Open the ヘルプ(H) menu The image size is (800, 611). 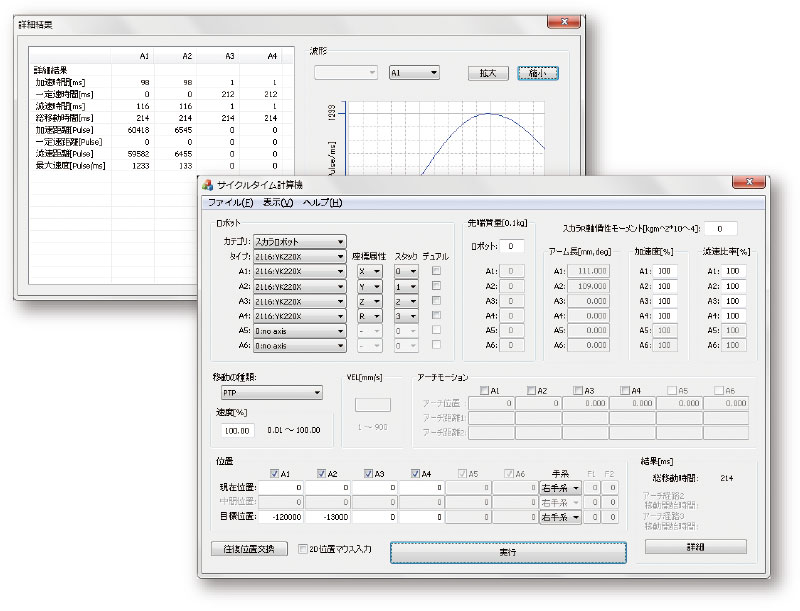point(322,203)
